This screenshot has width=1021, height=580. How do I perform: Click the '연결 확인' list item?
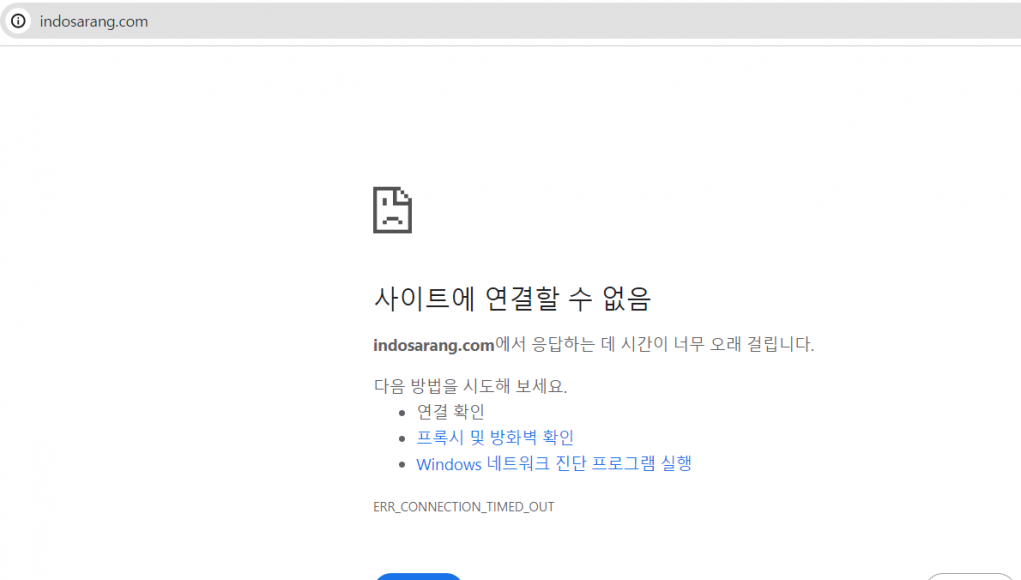[451, 411]
